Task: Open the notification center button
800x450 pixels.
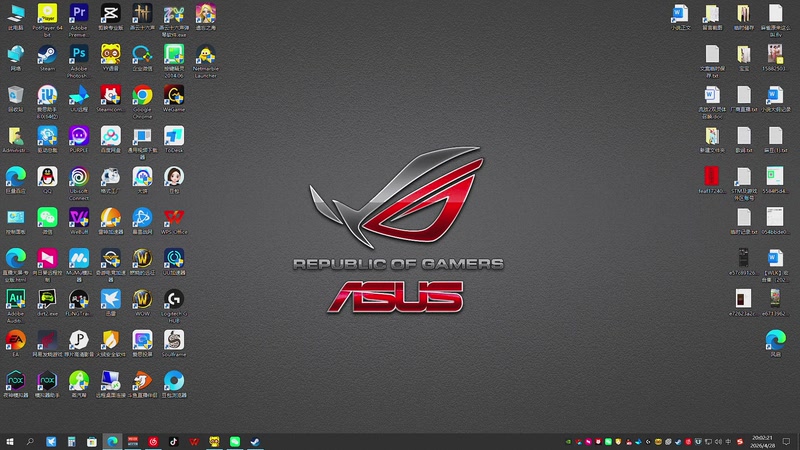Action: [786, 442]
